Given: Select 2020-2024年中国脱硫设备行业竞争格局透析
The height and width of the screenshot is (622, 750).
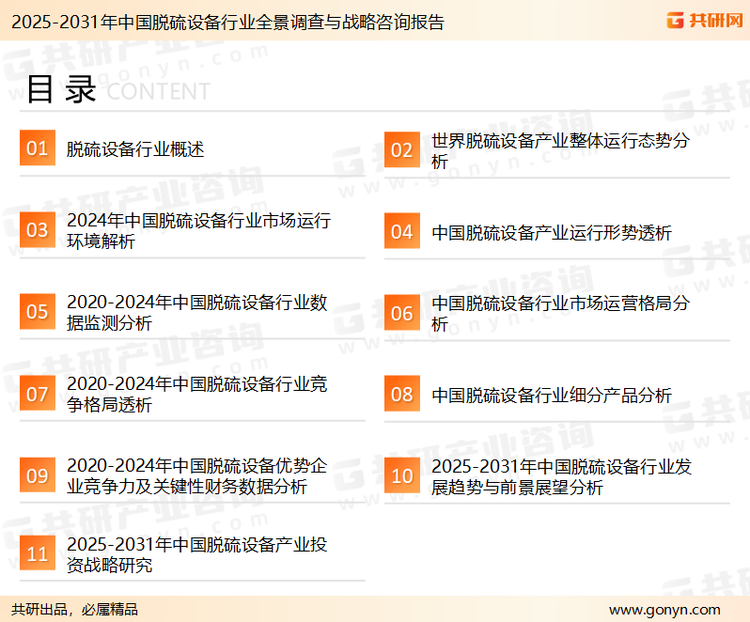Looking at the screenshot, I should click(197, 394).
